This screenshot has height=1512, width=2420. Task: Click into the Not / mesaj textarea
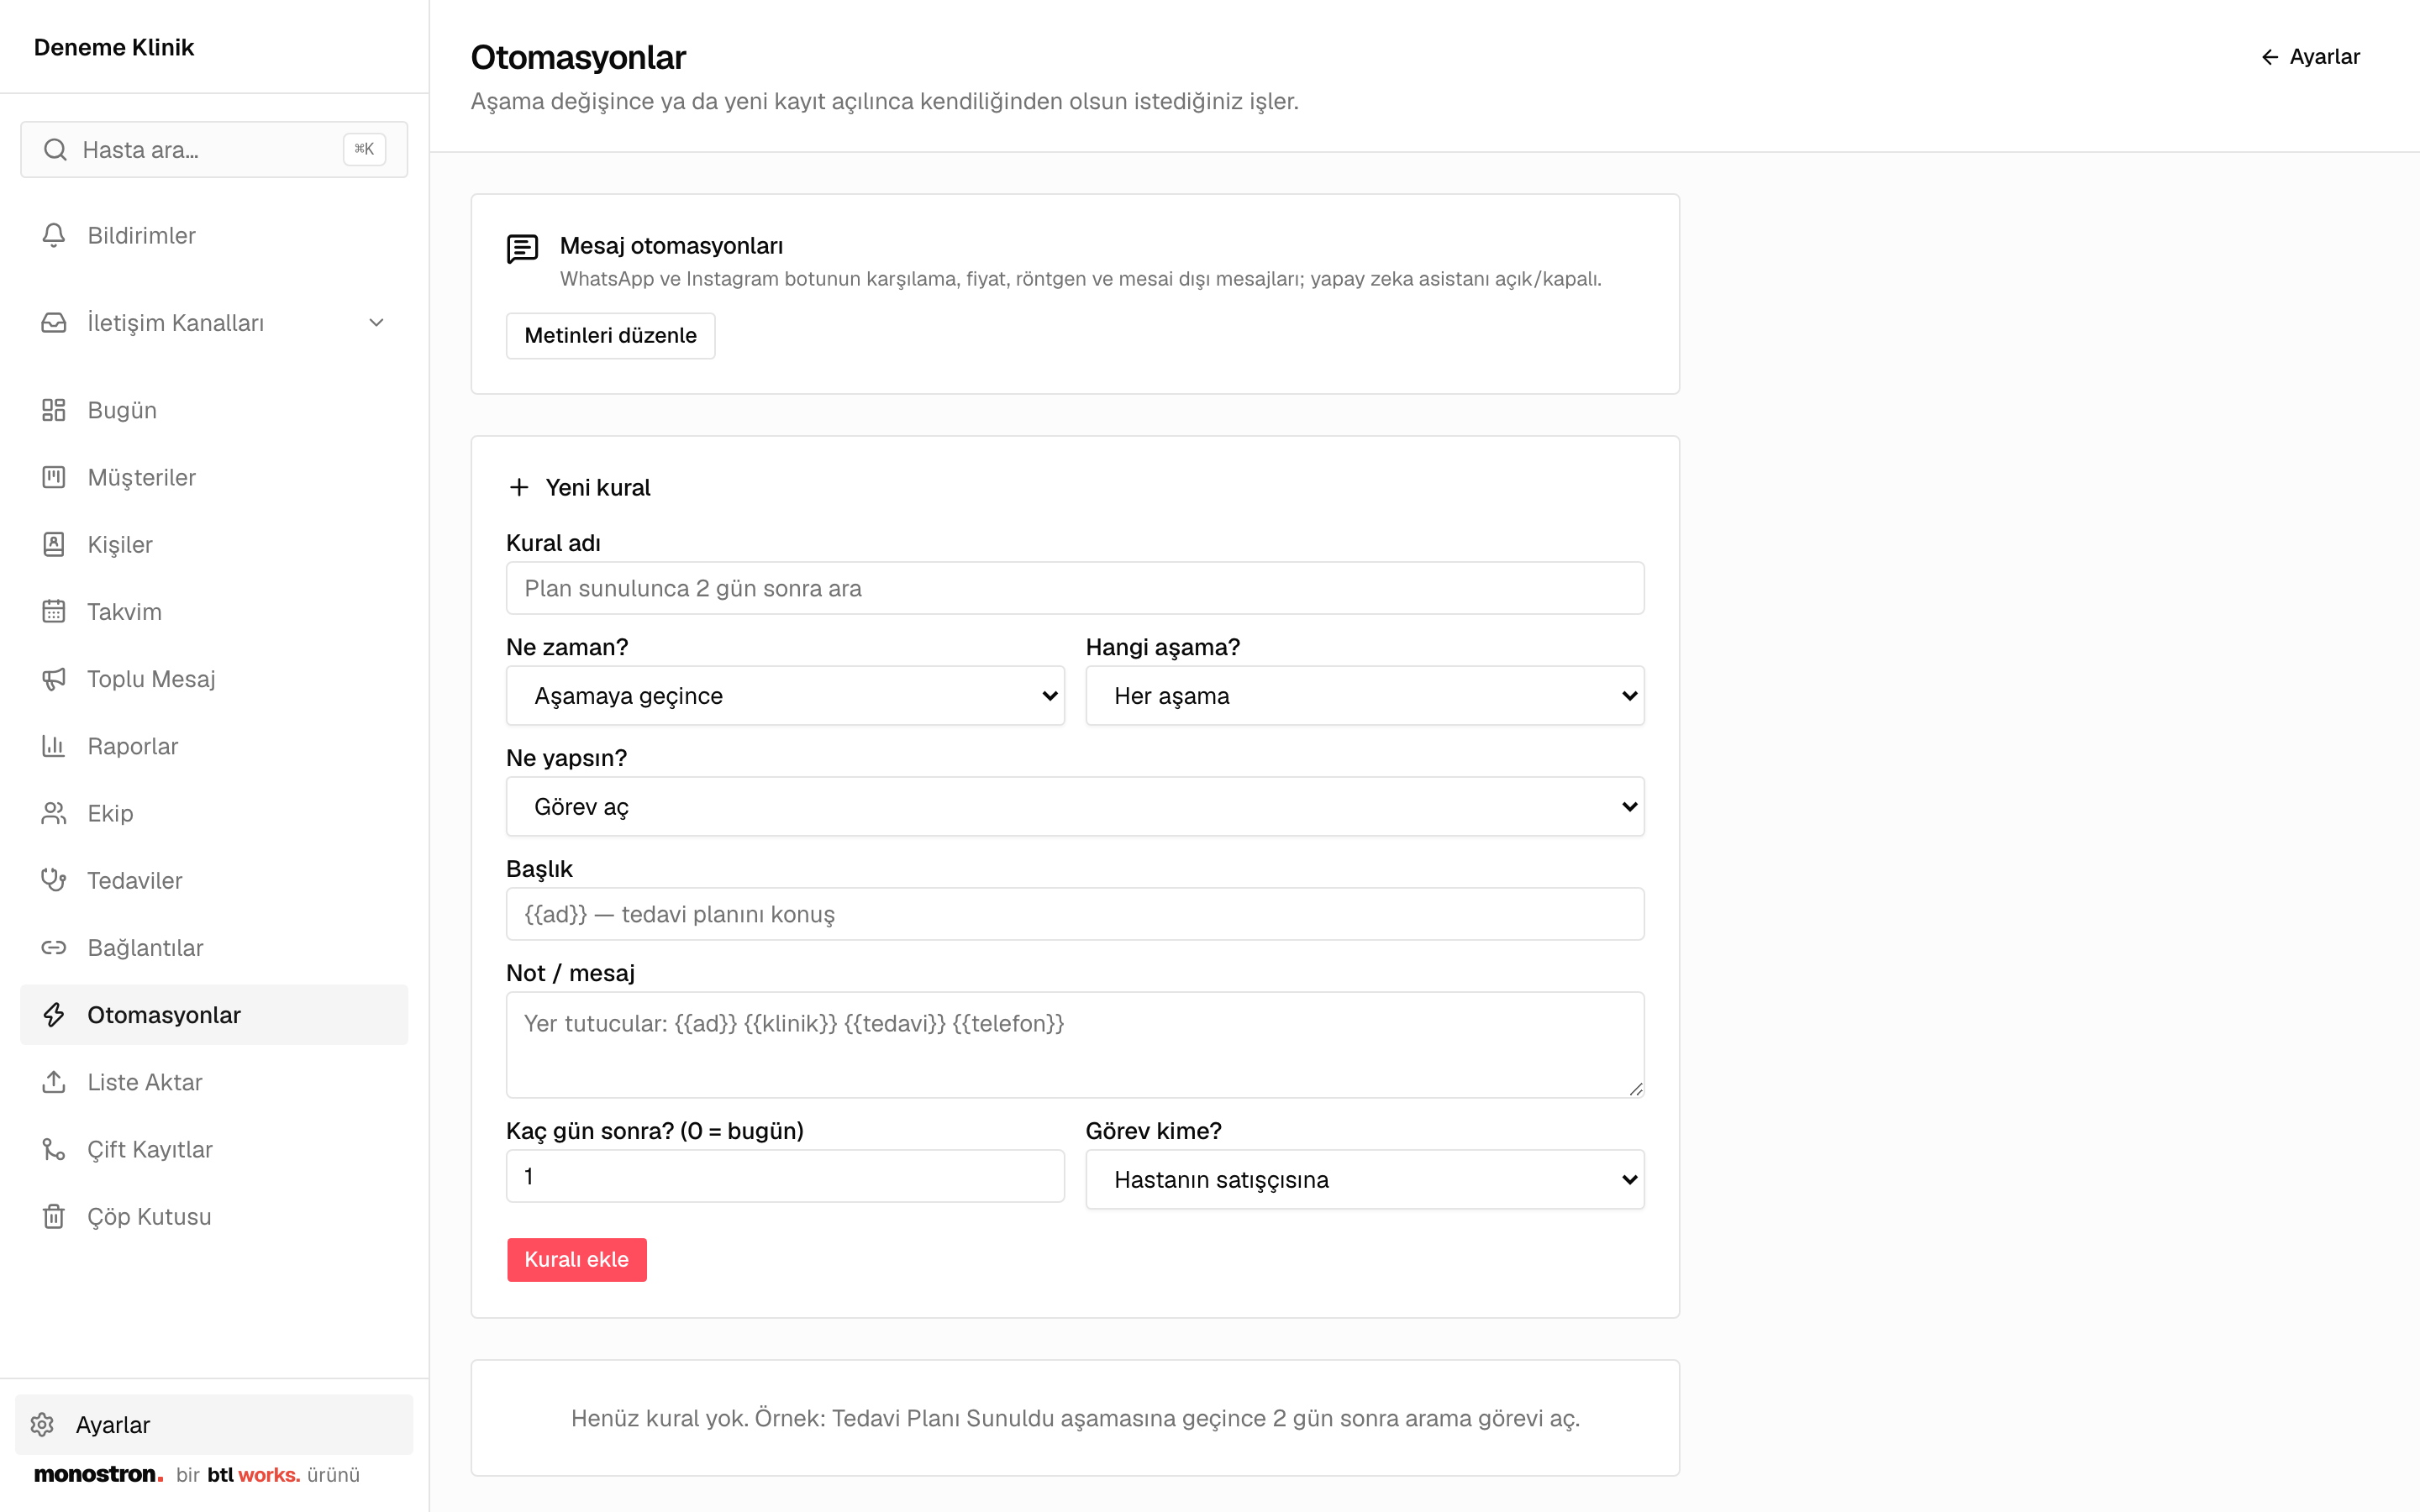pos(1075,1045)
